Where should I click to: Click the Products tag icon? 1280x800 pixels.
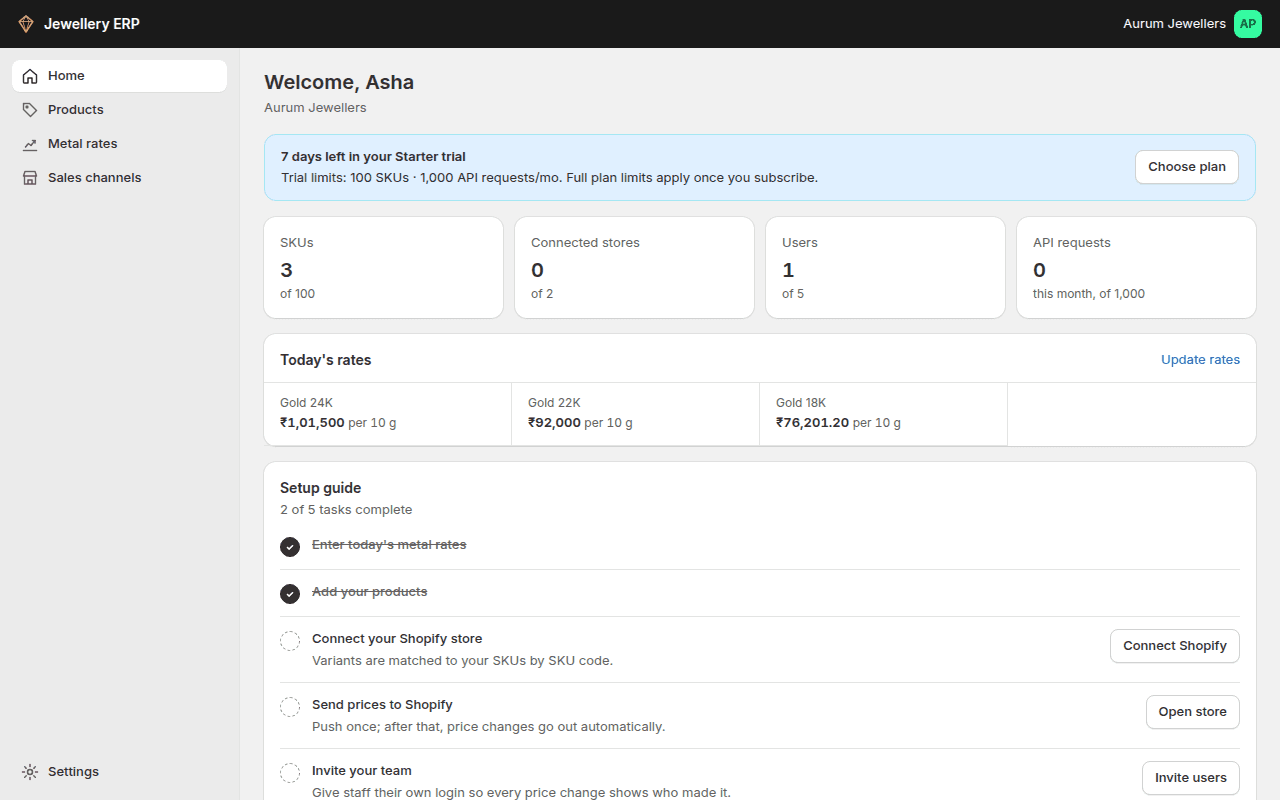30,110
